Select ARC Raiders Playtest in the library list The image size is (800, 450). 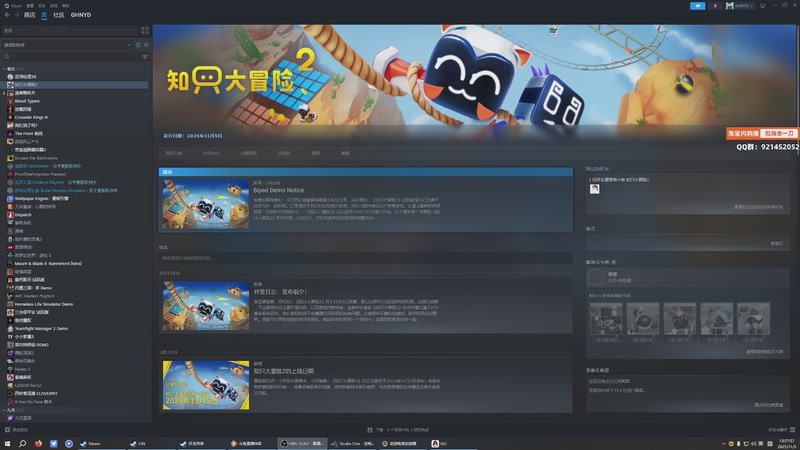pos(34,296)
